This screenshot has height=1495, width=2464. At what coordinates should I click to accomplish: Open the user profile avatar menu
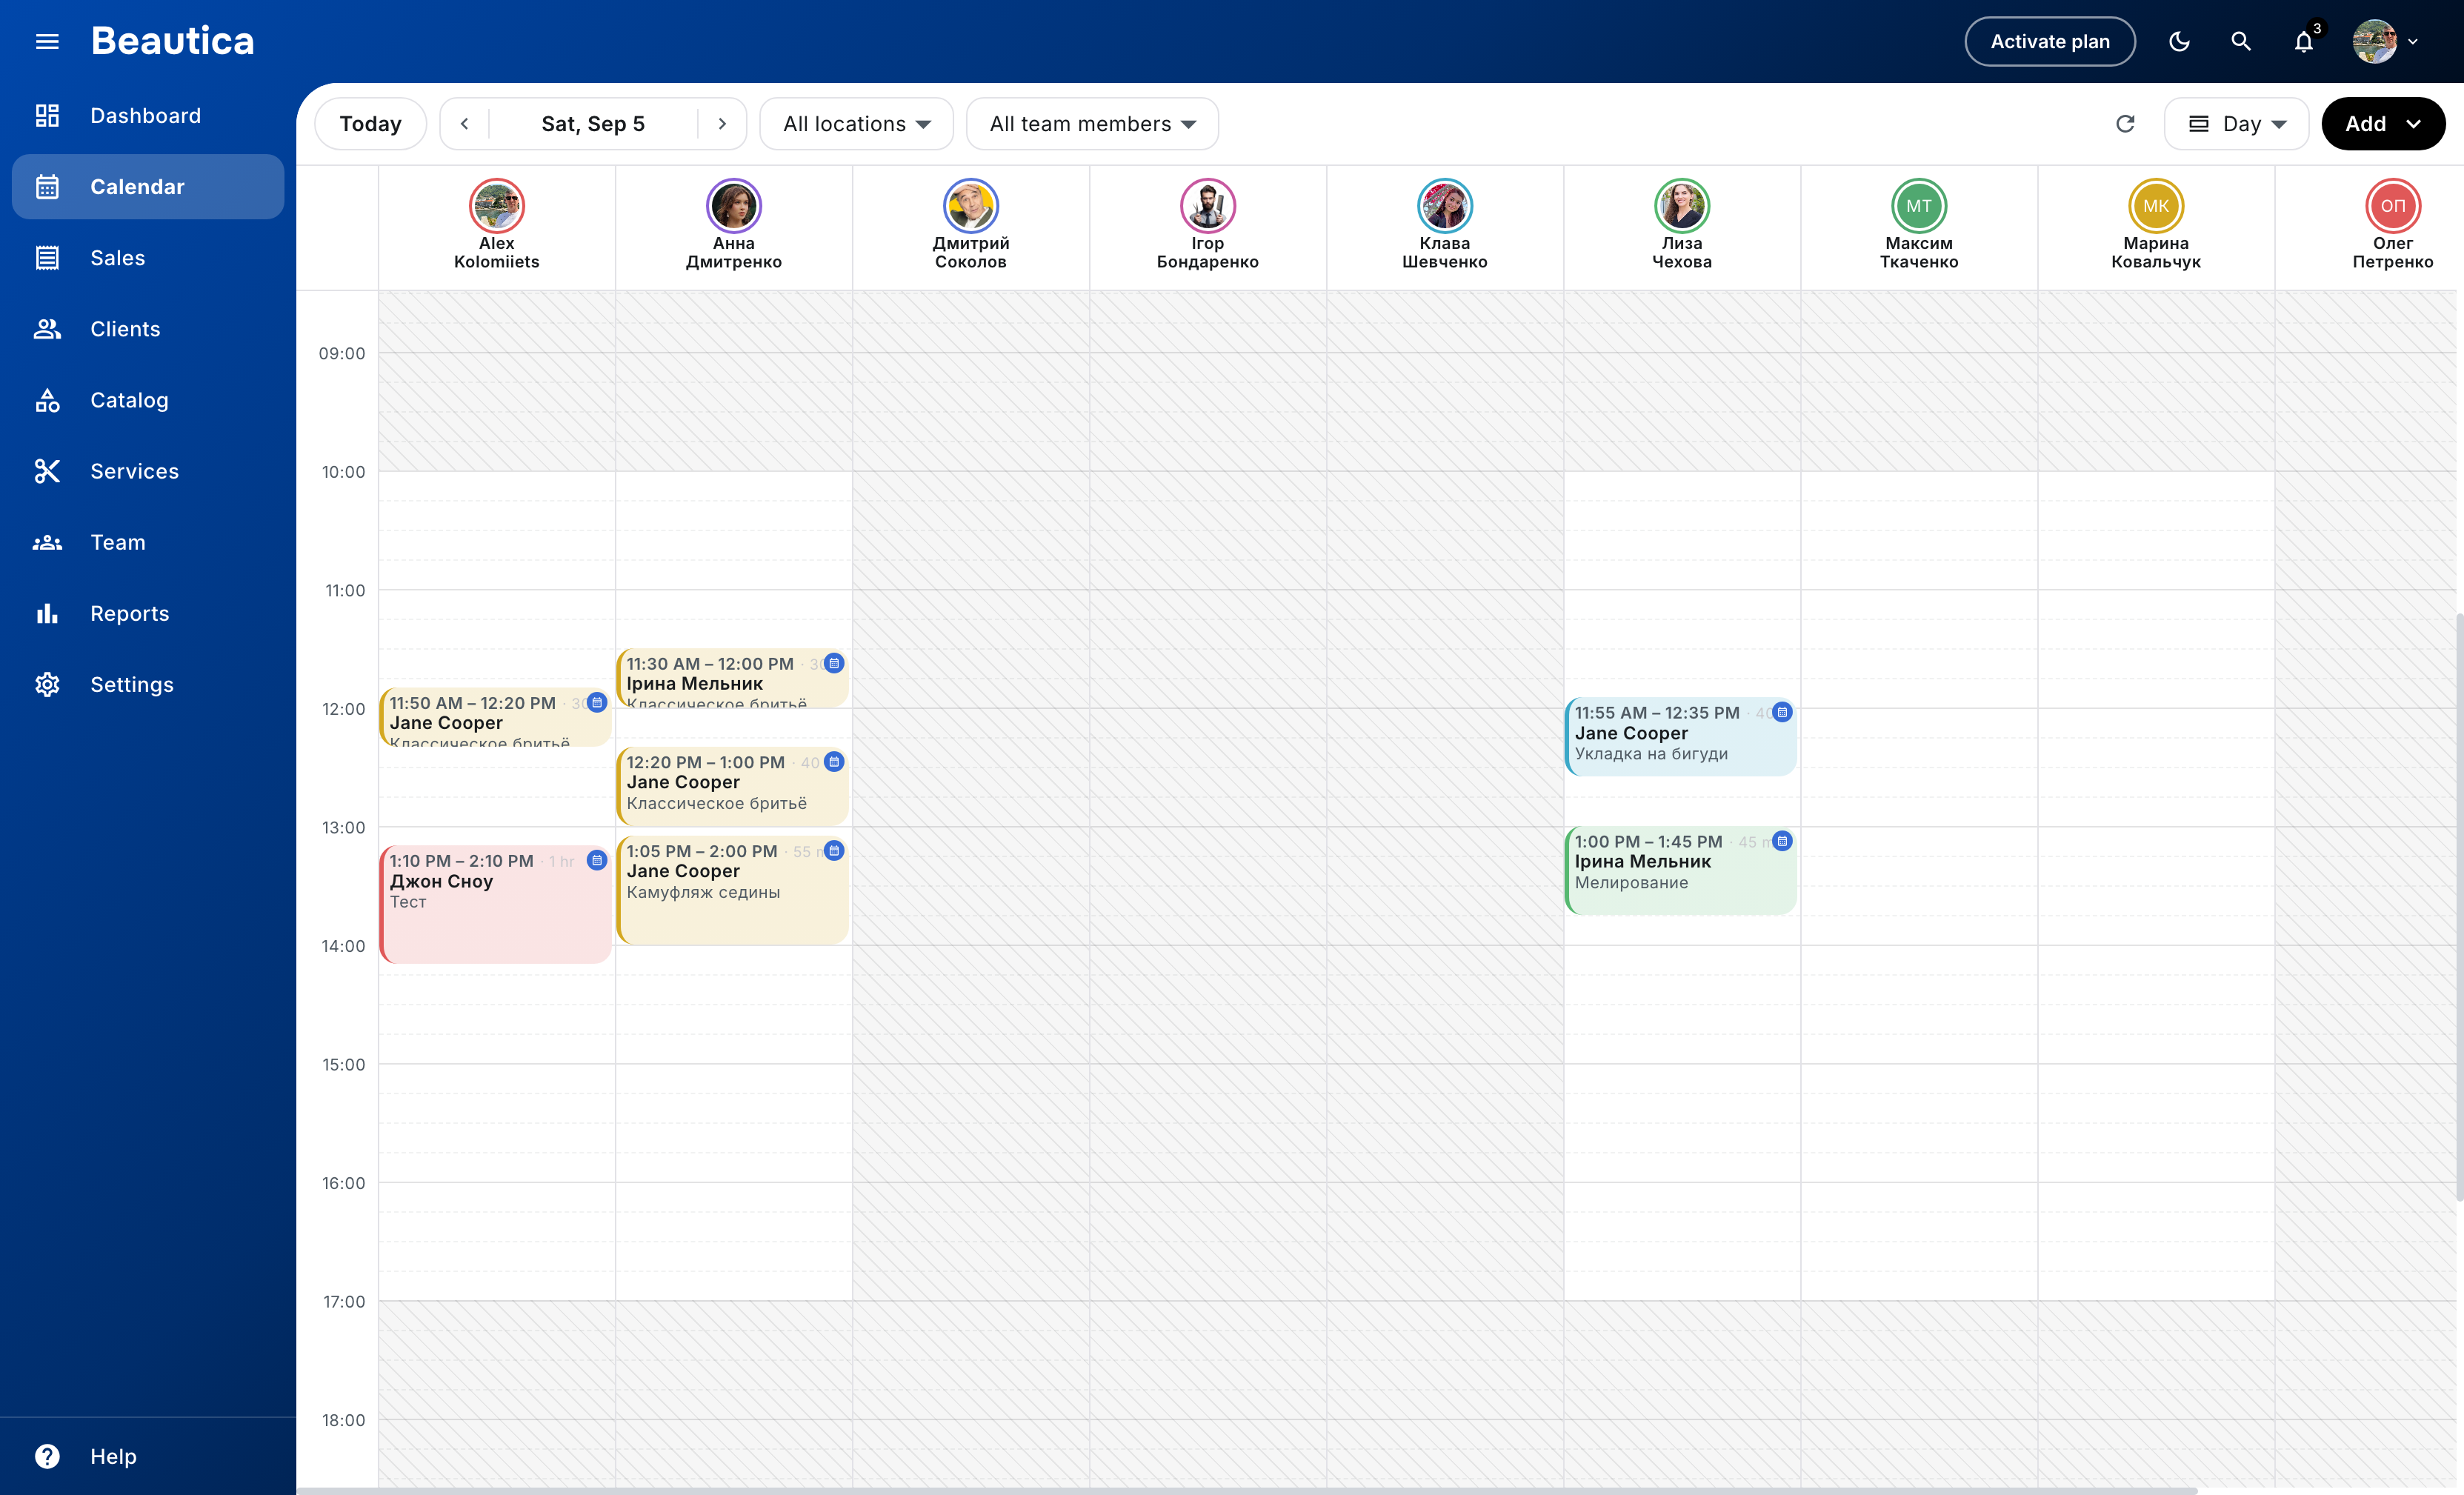(x=2386, y=41)
